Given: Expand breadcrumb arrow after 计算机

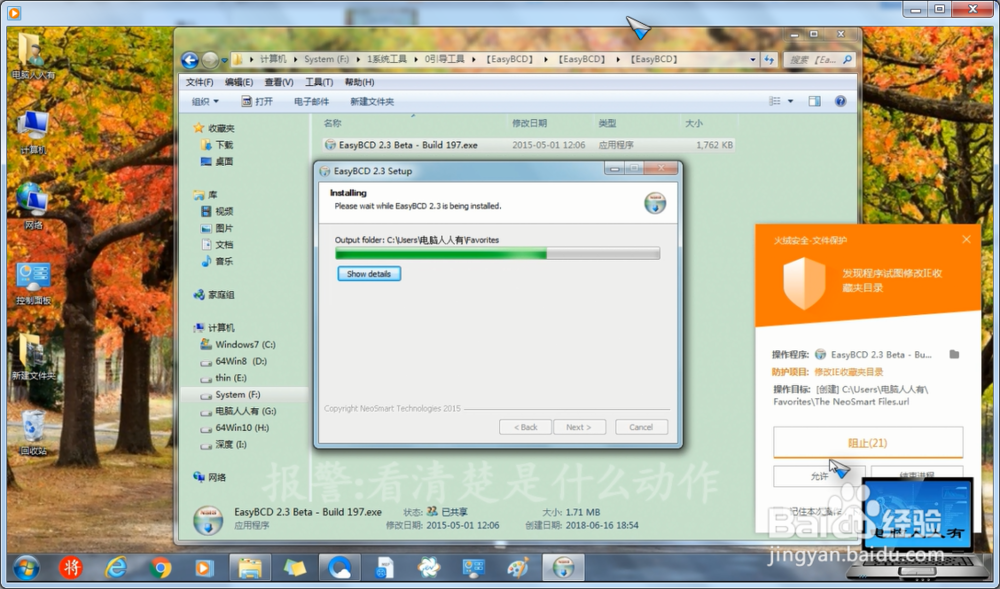Looking at the screenshot, I should (x=295, y=59).
